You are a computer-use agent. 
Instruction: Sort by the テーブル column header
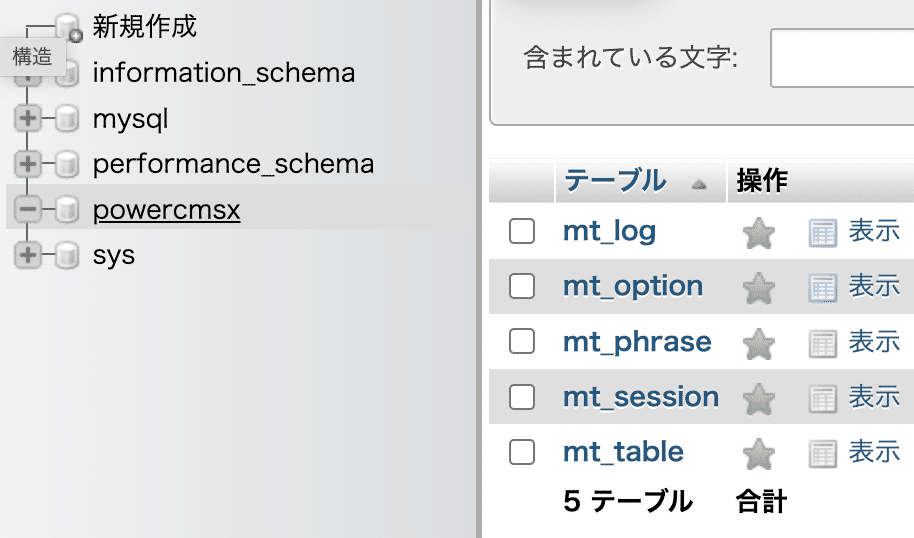(x=615, y=180)
